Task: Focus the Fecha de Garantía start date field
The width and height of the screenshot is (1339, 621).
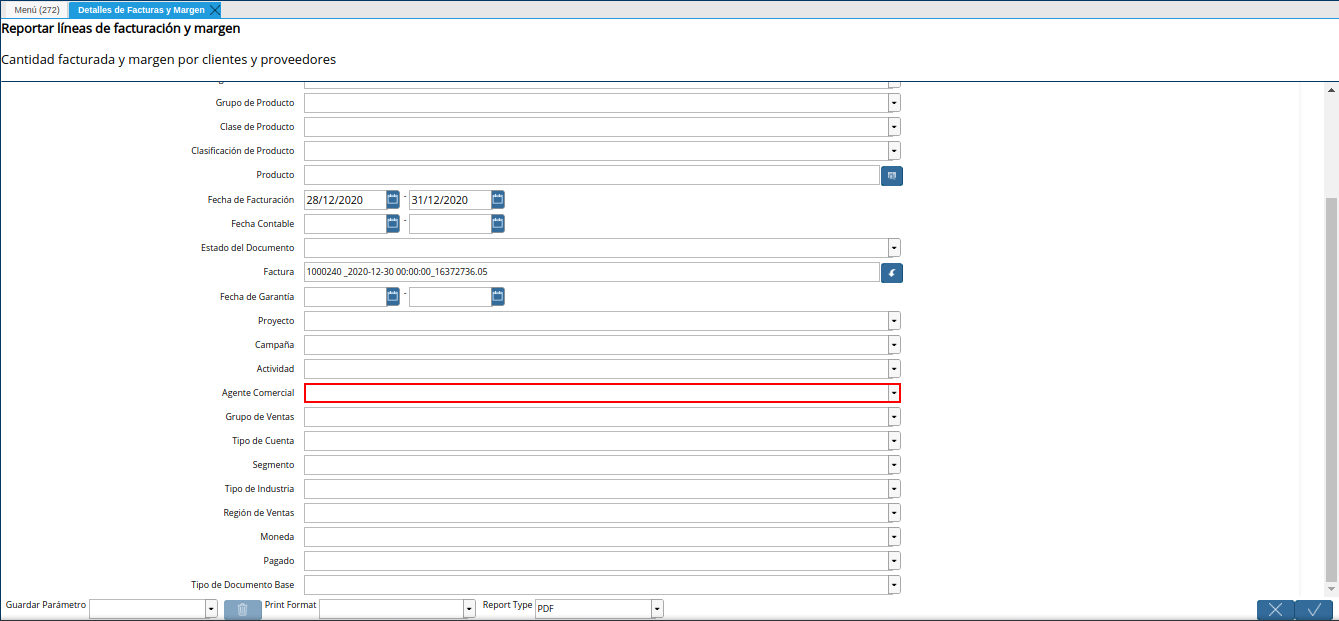Action: click(345, 297)
